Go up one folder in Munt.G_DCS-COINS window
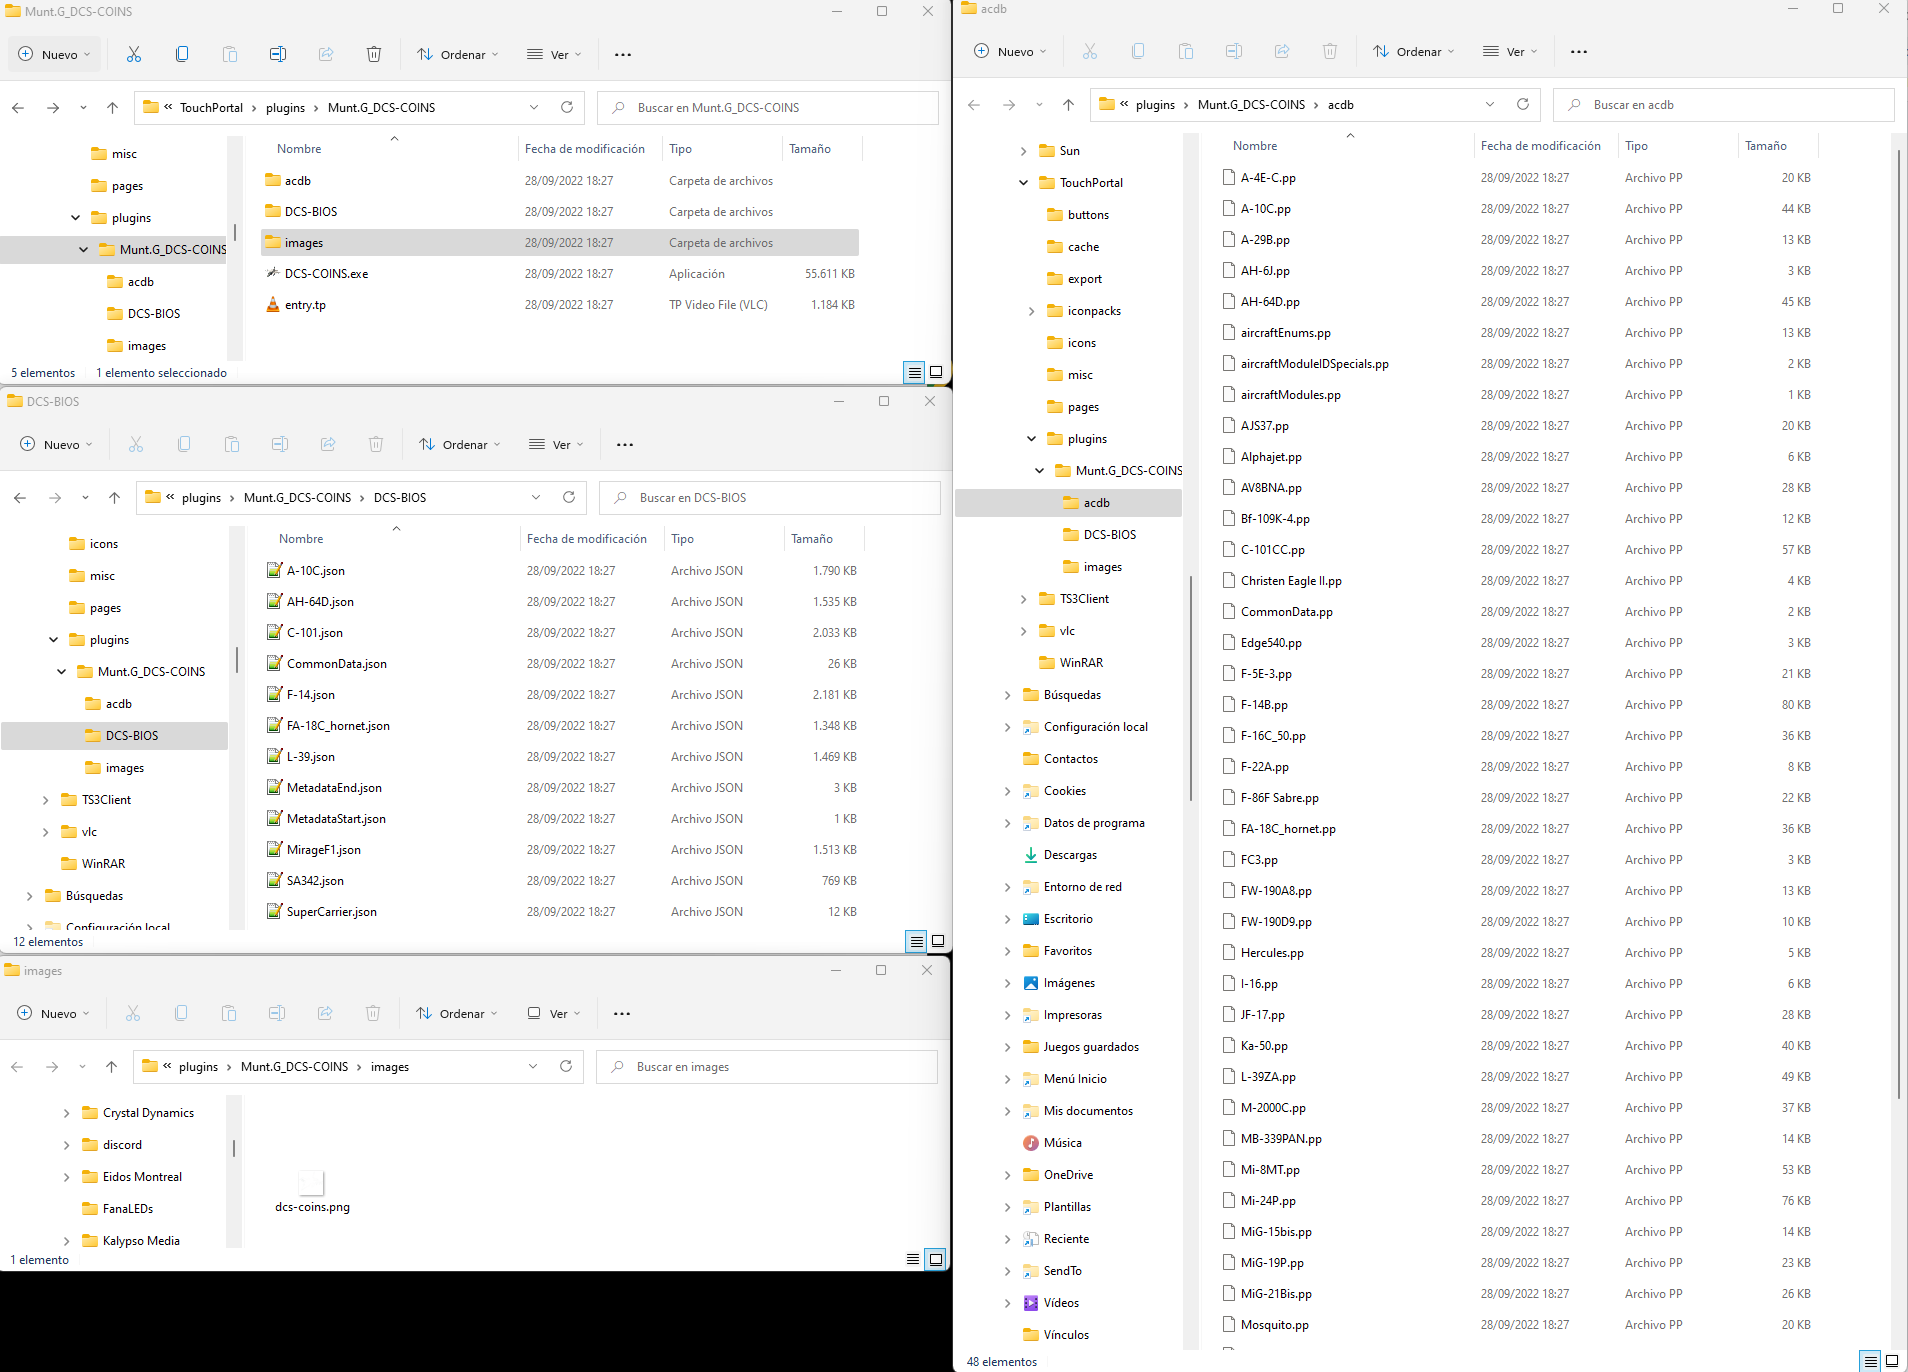1908x1372 pixels. pyautogui.click(x=112, y=108)
